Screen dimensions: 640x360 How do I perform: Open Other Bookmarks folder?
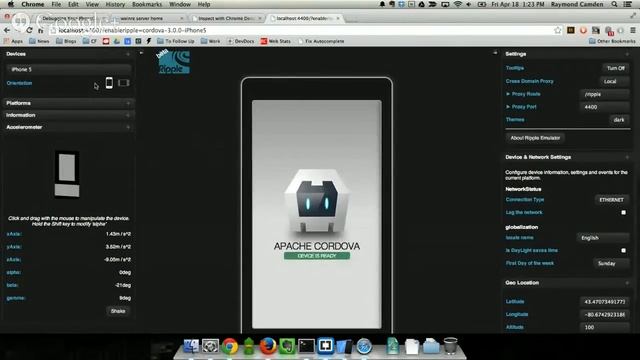612,41
